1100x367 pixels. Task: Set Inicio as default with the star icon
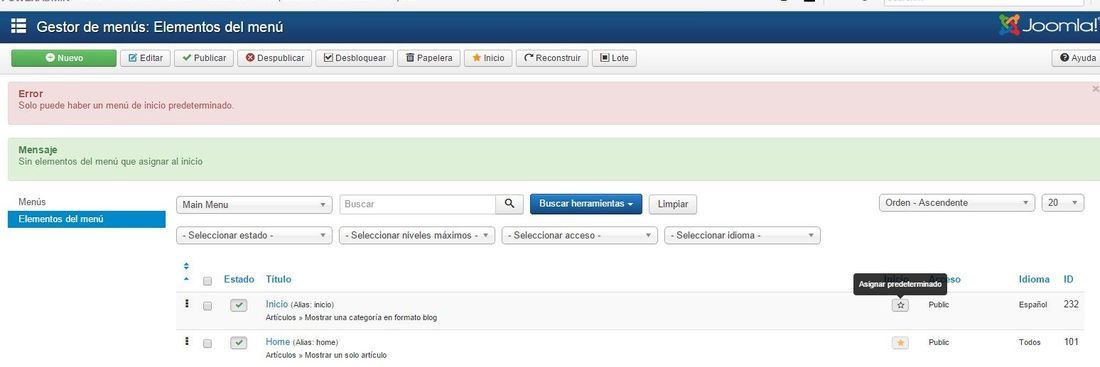click(901, 305)
